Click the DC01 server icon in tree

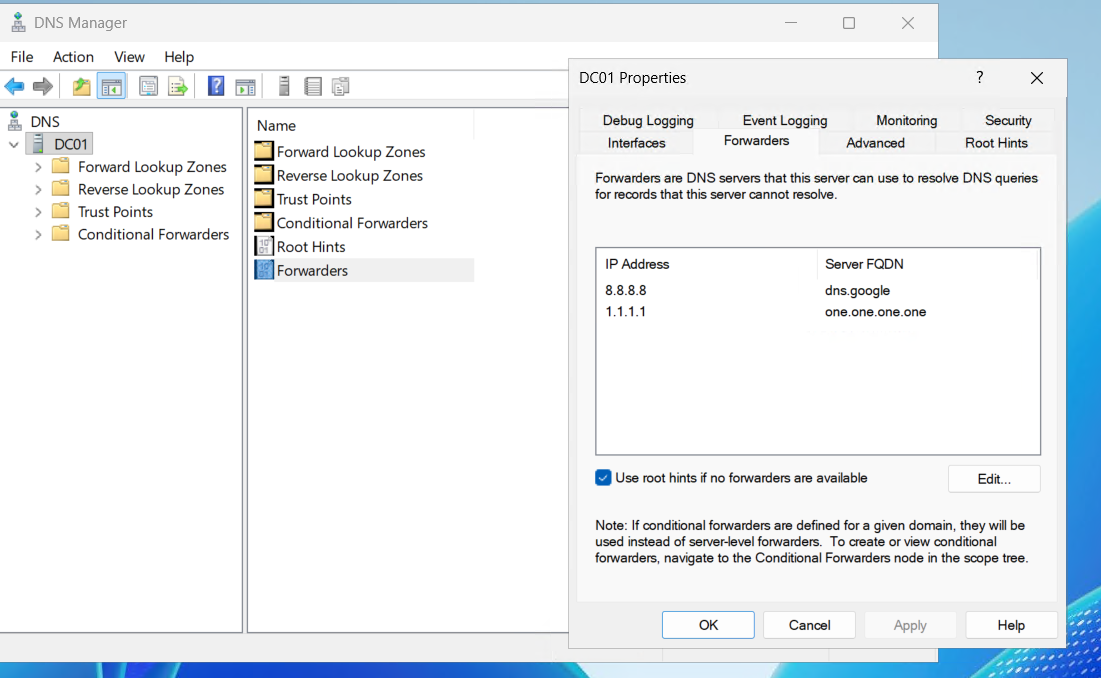click(x=39, y=144)
